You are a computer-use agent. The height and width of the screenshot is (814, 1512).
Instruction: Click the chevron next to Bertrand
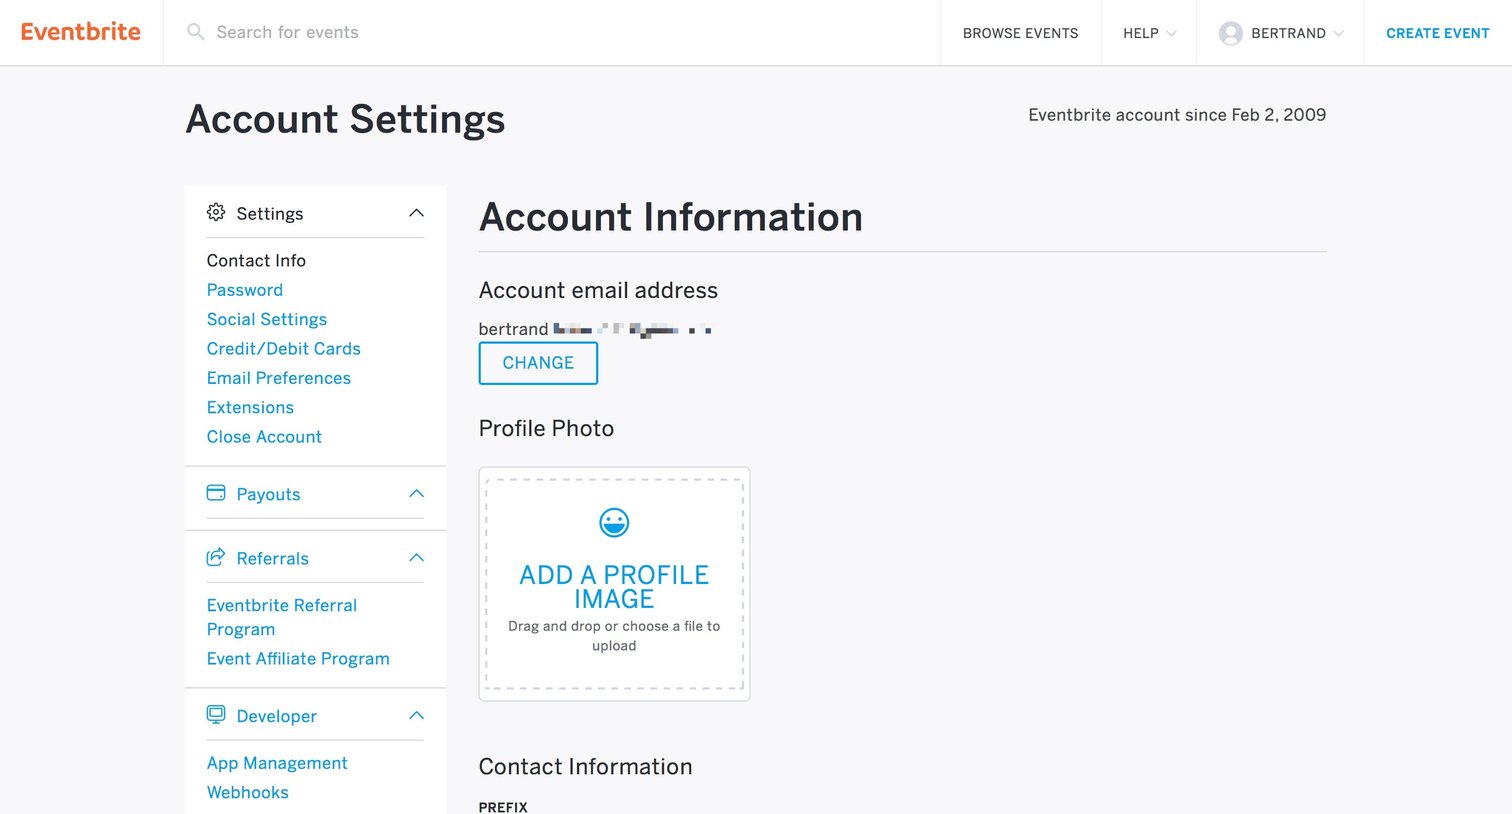tap(1338, 34)
